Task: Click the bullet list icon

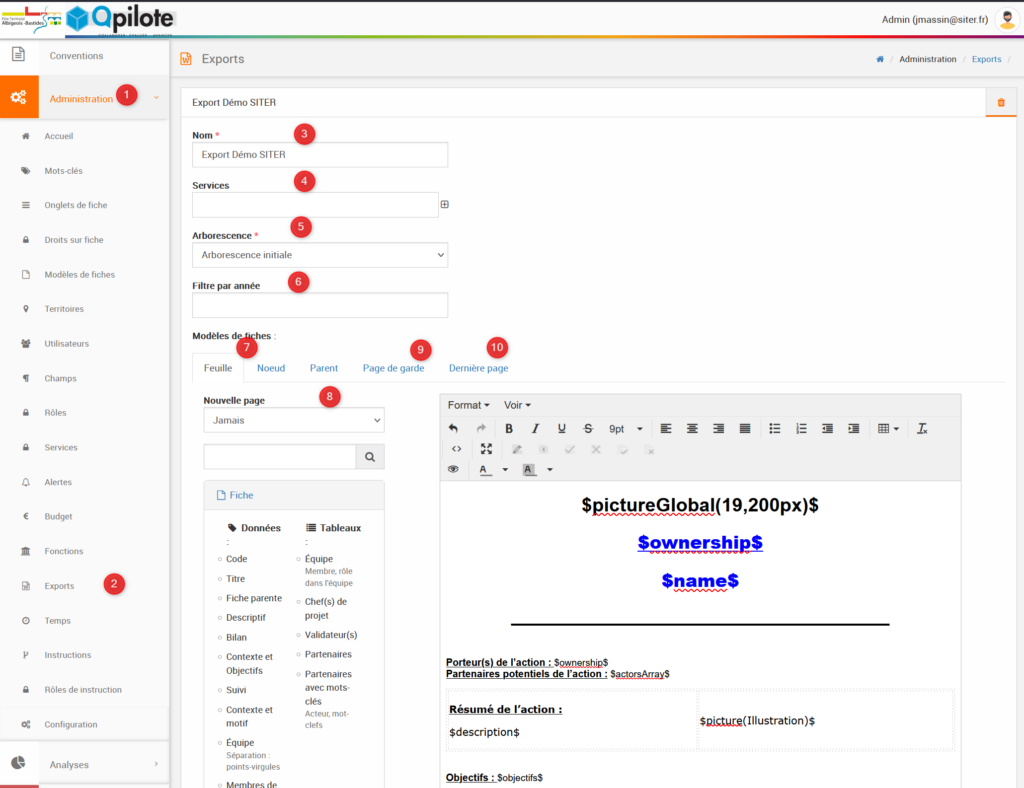Action: pos(775,428)
